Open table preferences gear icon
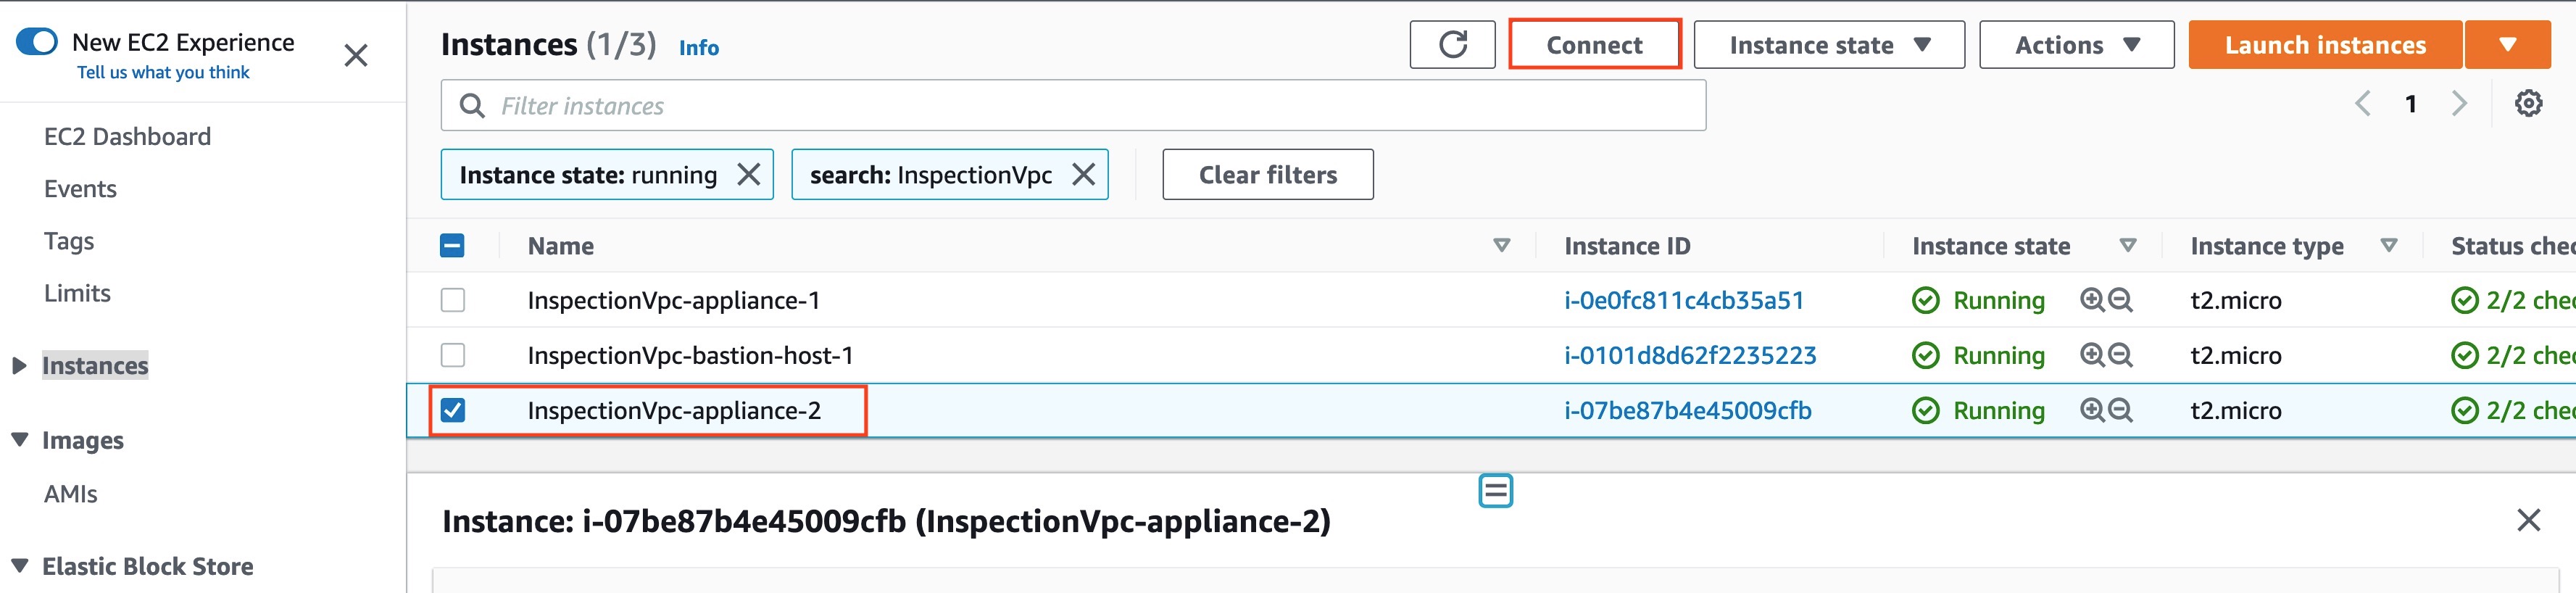The width and height of the screenshot is (2576, 593). pos(2528,103)
